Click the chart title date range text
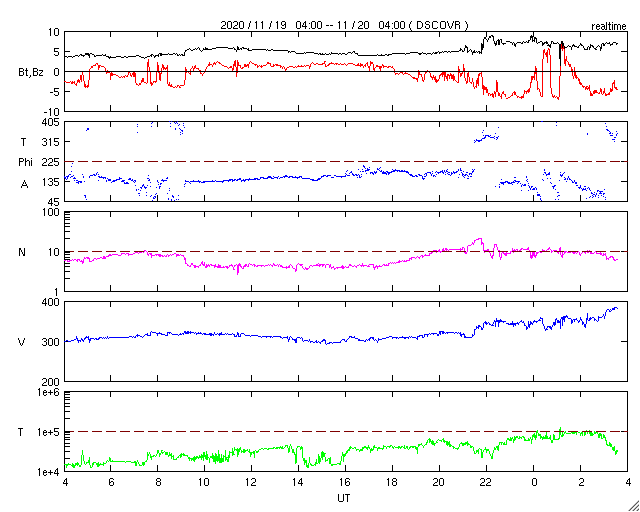Viewport: 640px width, 512px height. click(x=344, y=25)
